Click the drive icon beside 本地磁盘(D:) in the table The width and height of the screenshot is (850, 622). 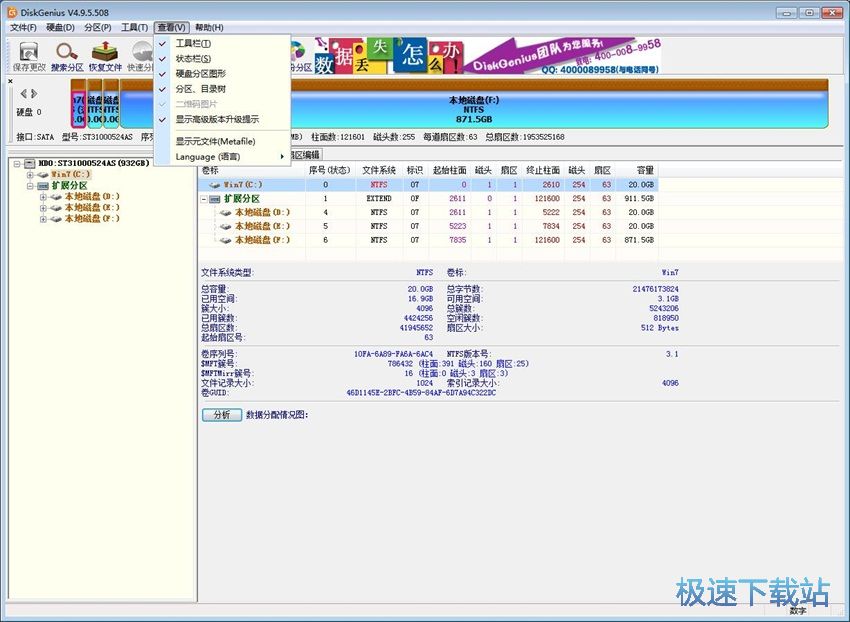pyautogui.click(x=226, y=213)
